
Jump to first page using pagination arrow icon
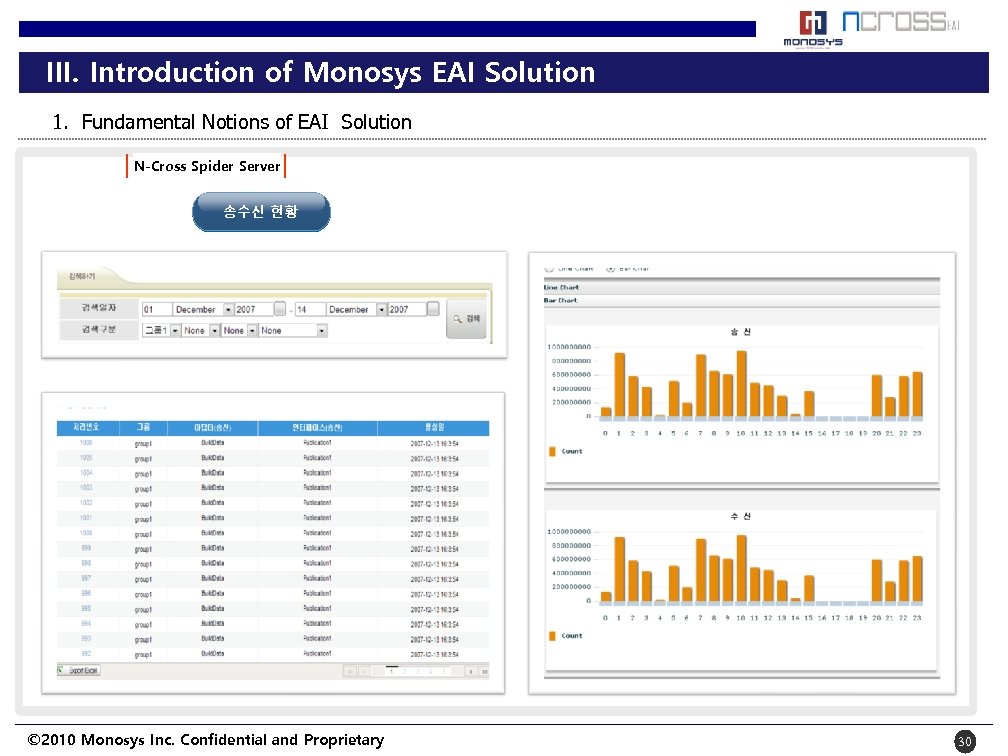coord(350,672)
